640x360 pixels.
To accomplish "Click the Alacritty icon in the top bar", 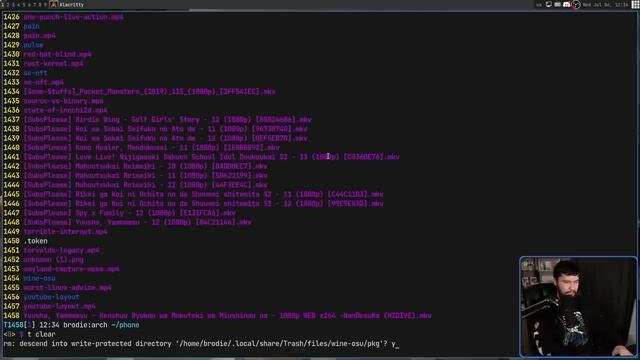I will pyautogui.click(x=53, y=4).
